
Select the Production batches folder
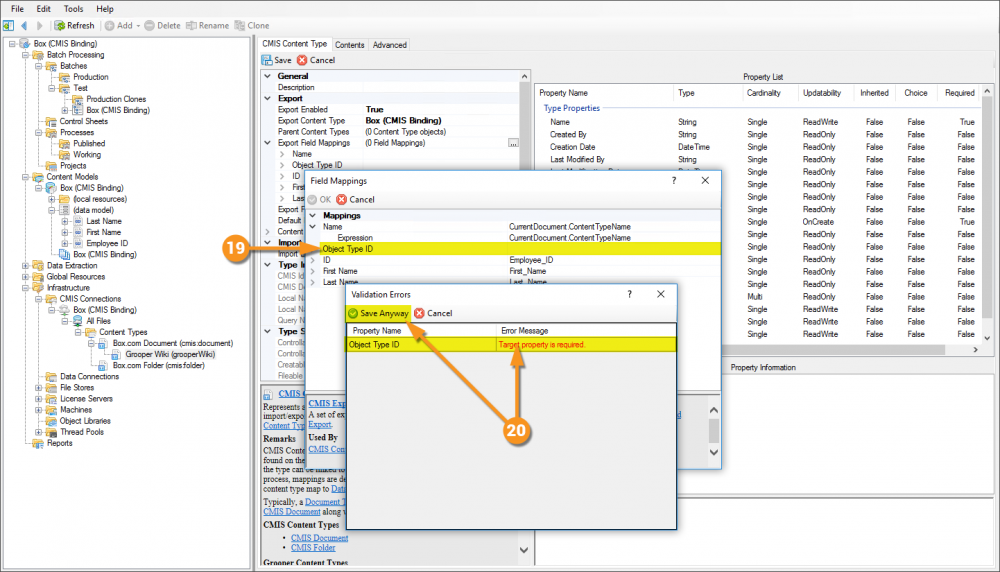pyautogui.click(x=91, y=77)
